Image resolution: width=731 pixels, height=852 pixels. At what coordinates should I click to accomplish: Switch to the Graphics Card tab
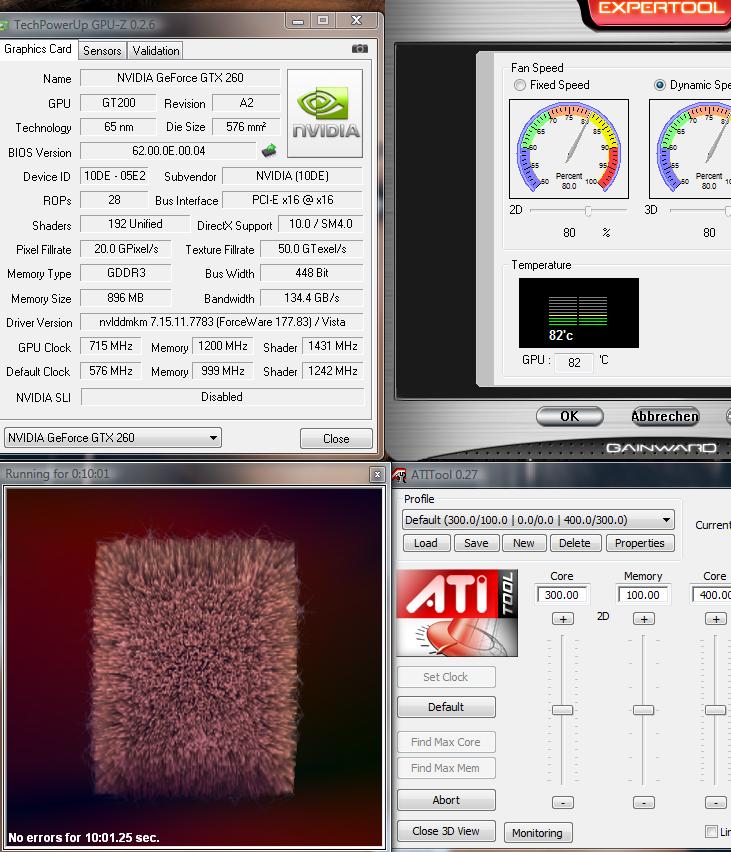pyautogui.click(x=38, y=49)
